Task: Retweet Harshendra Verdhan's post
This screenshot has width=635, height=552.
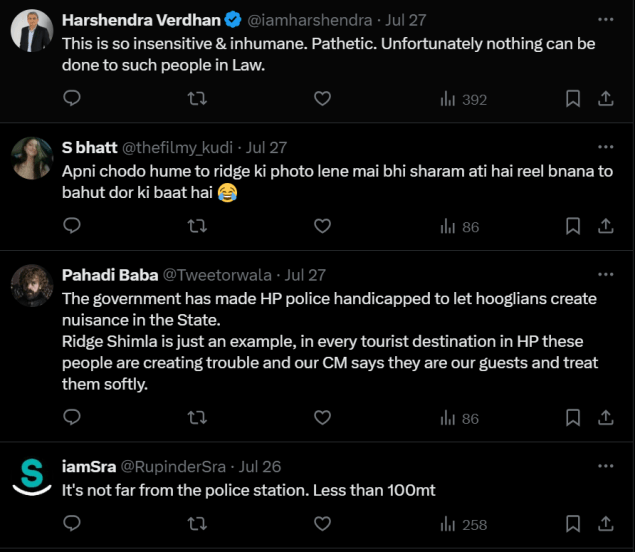Action: (197, 98)
